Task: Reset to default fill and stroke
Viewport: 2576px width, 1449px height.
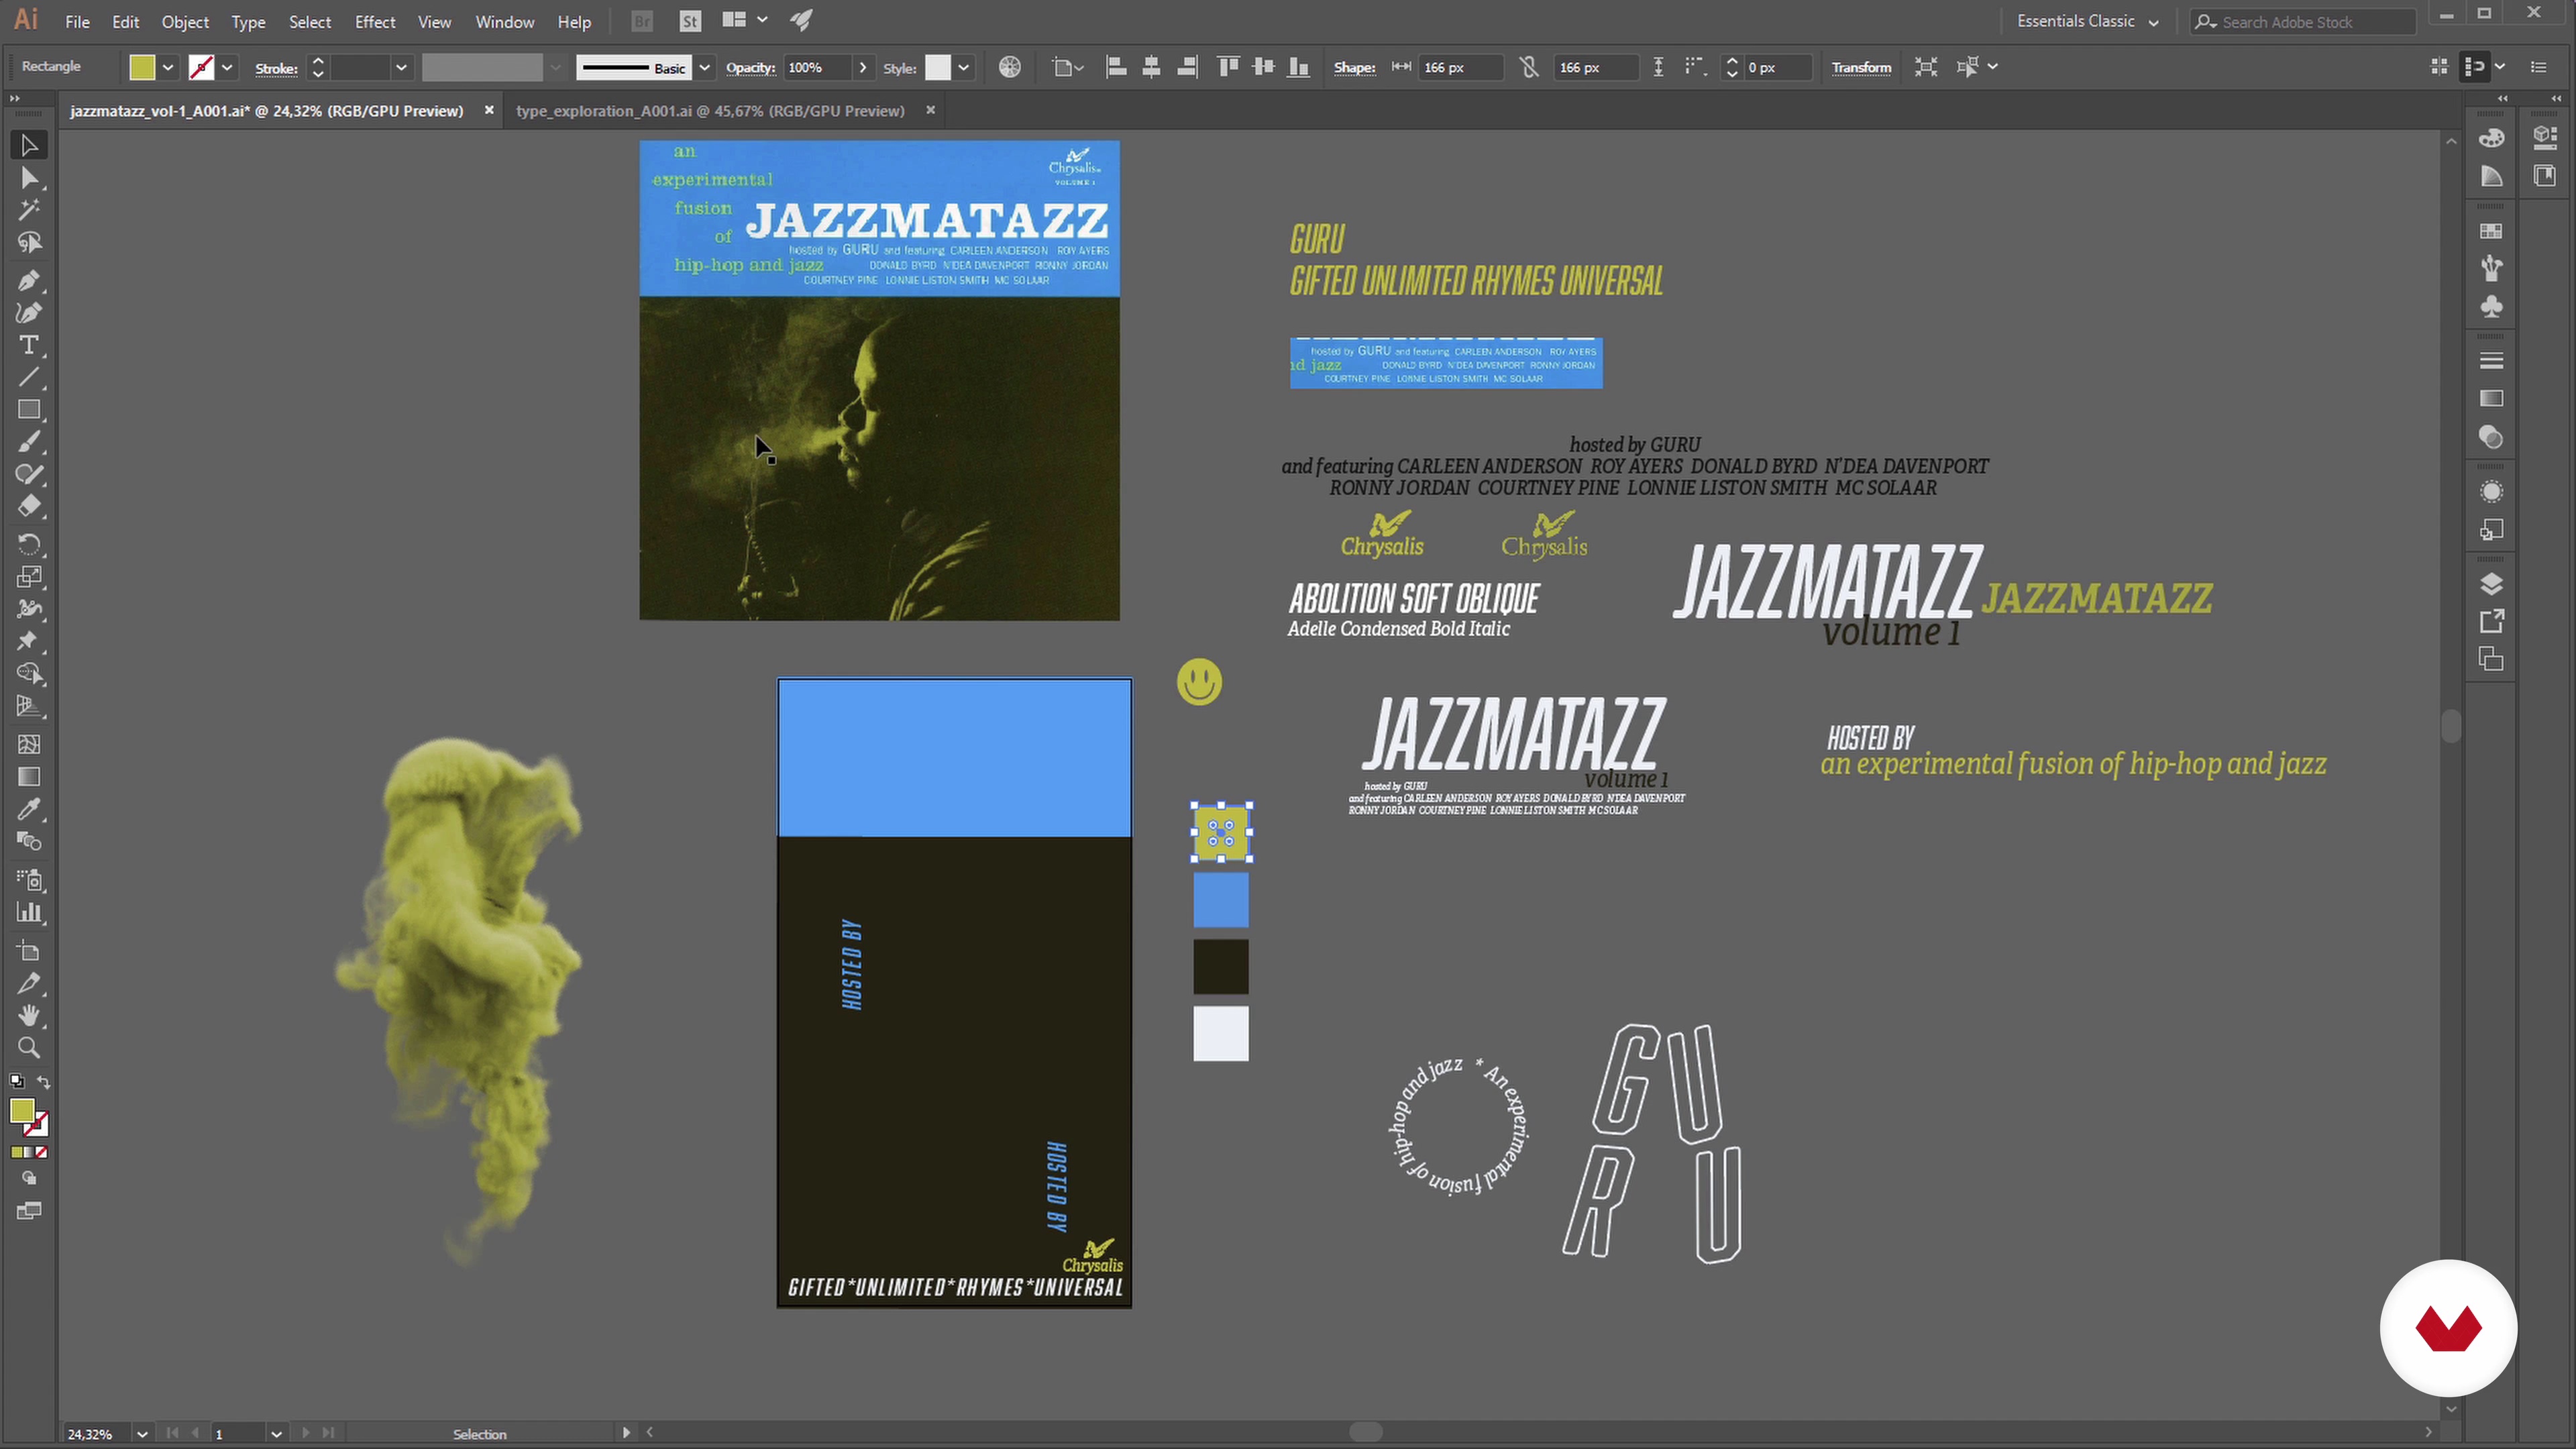Action: click(x=16, y=1082)
